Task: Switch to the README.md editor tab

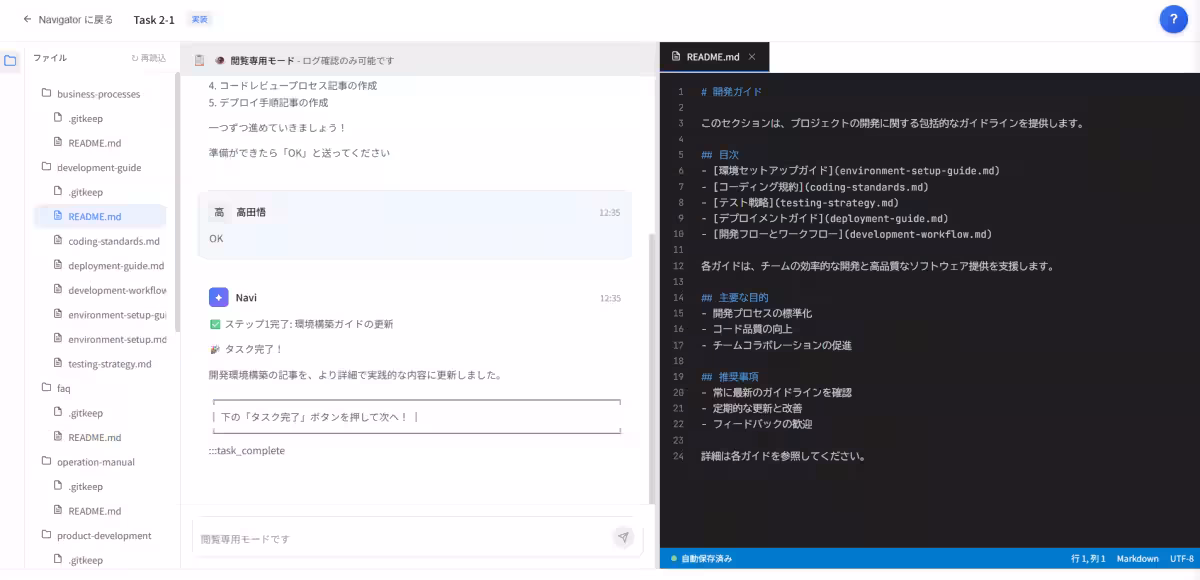Action: 713,57
